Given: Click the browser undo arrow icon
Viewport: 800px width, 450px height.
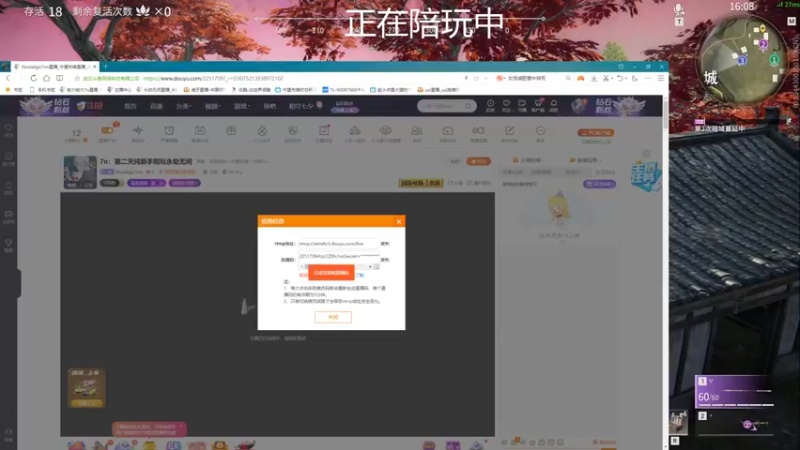Looking at the screenshot, I should [x=619, y=79].
